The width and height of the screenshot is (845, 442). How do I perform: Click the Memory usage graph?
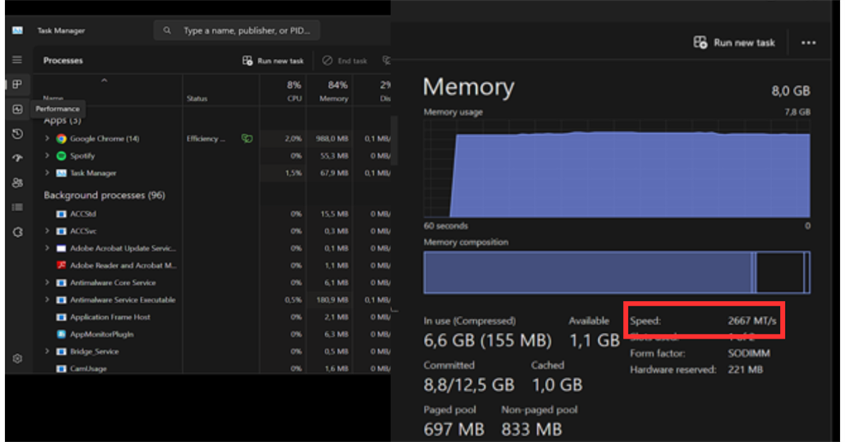(x=617, y=169)
